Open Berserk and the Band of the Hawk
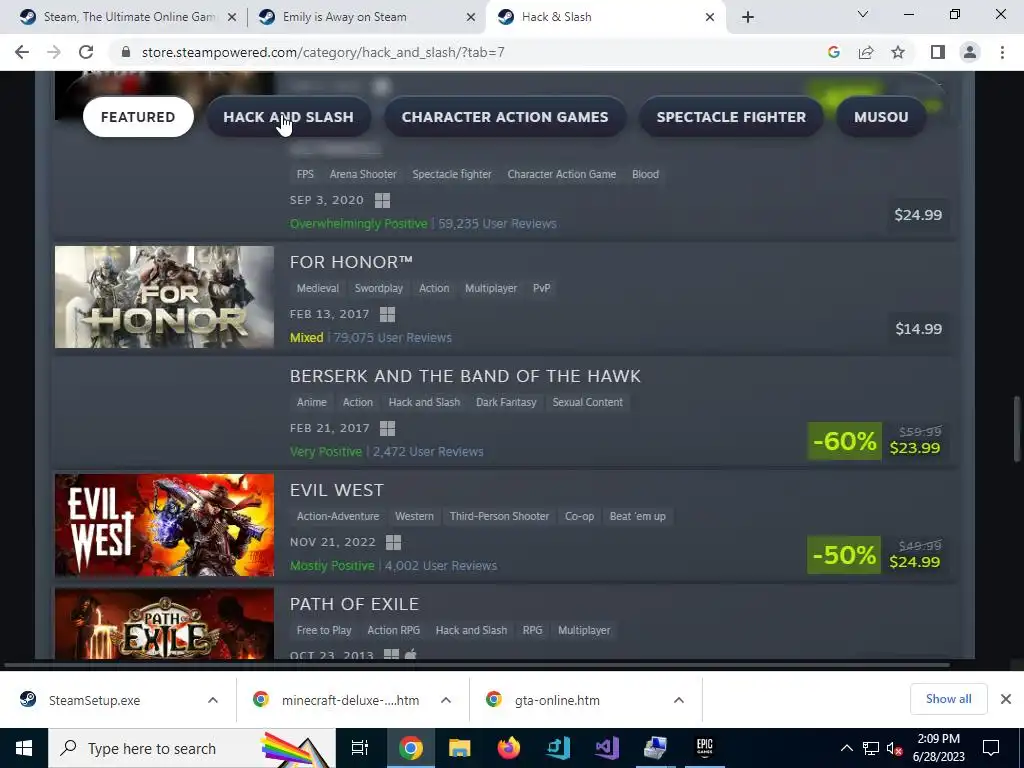This screenshot has height=768, width=1024. [x=465, y=376]
